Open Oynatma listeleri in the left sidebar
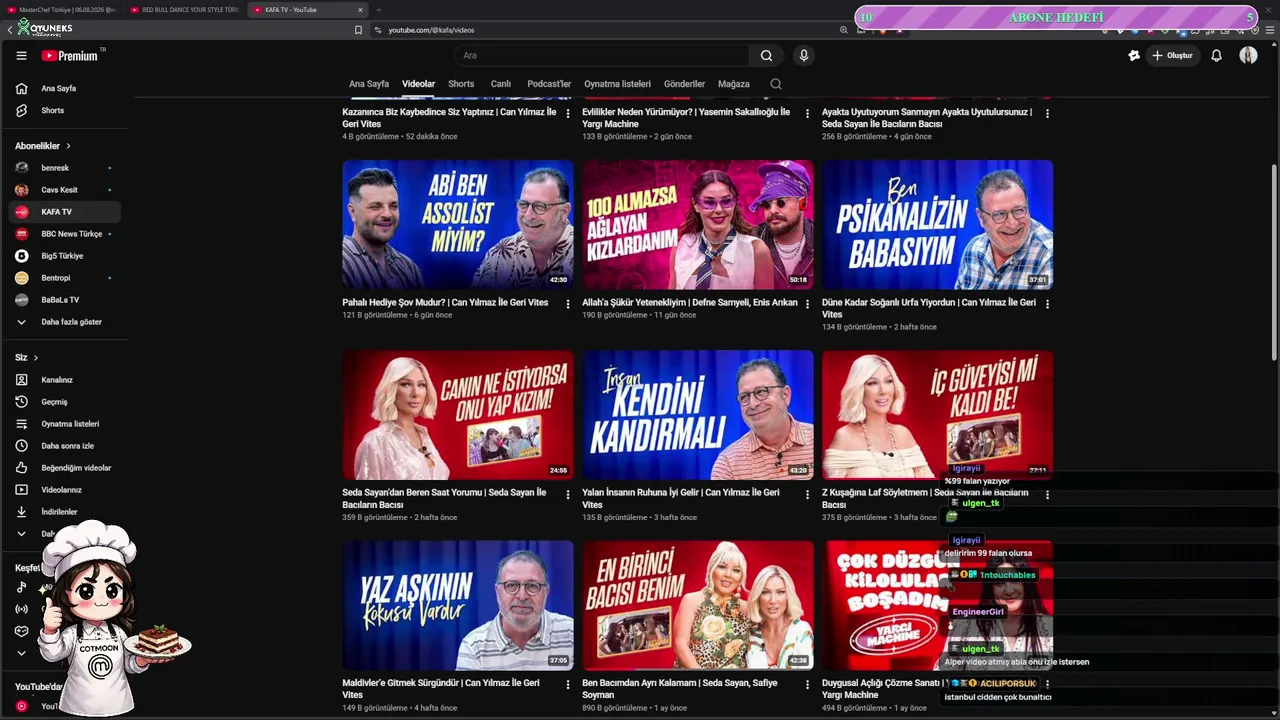 [x=65, y=424]
